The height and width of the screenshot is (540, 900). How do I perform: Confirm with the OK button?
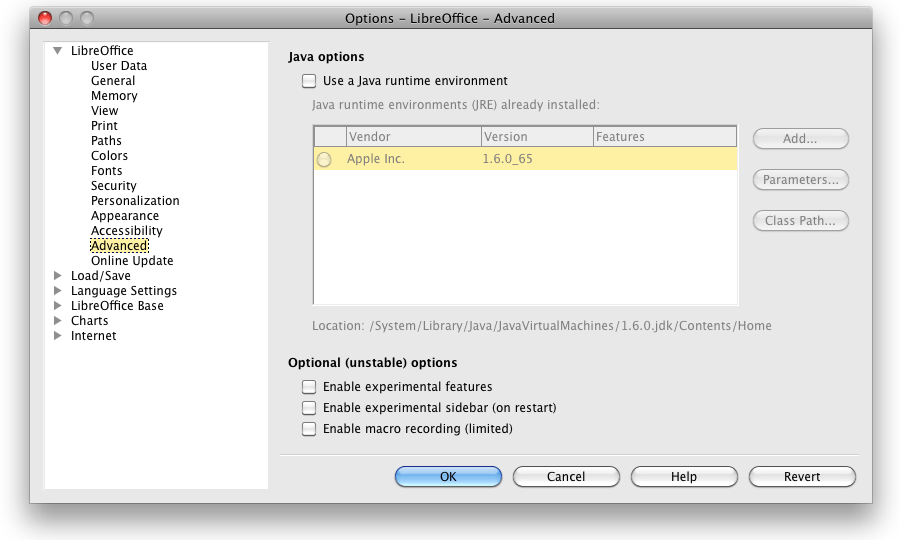pos(448,476)
